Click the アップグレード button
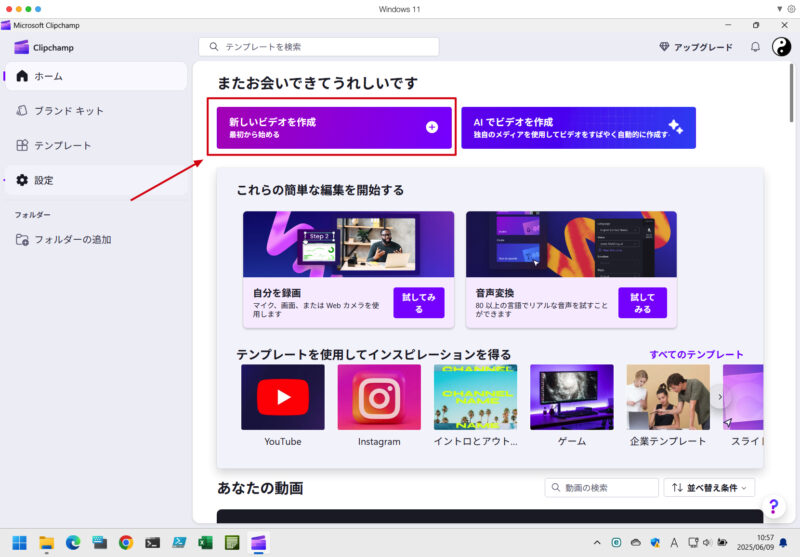This screenshot has width=800, height=557. click(x=696, y=47)
